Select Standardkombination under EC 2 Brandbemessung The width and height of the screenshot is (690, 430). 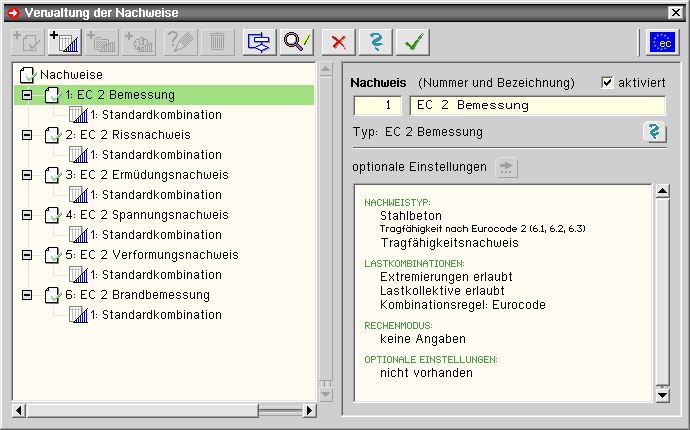[x=155, y=315]
